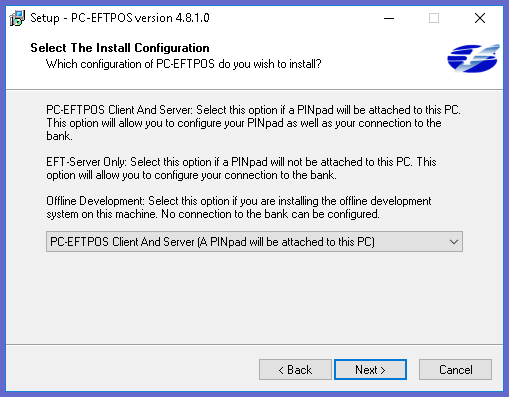Click the Offline Development description paragraph
The image size is (509, 397).
[239, 207]
